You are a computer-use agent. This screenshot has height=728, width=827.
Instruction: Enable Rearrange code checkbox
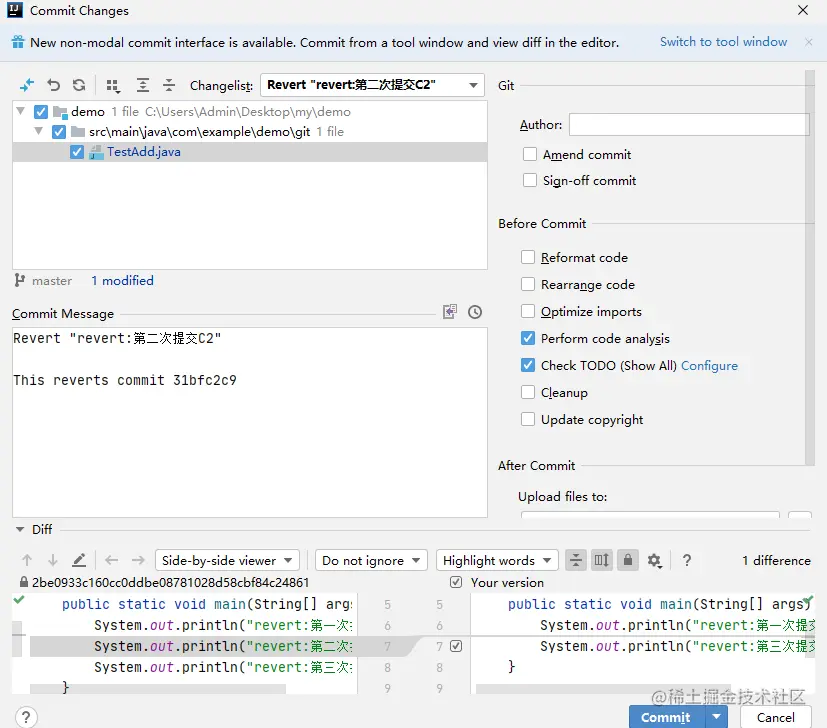pos(528,284)
